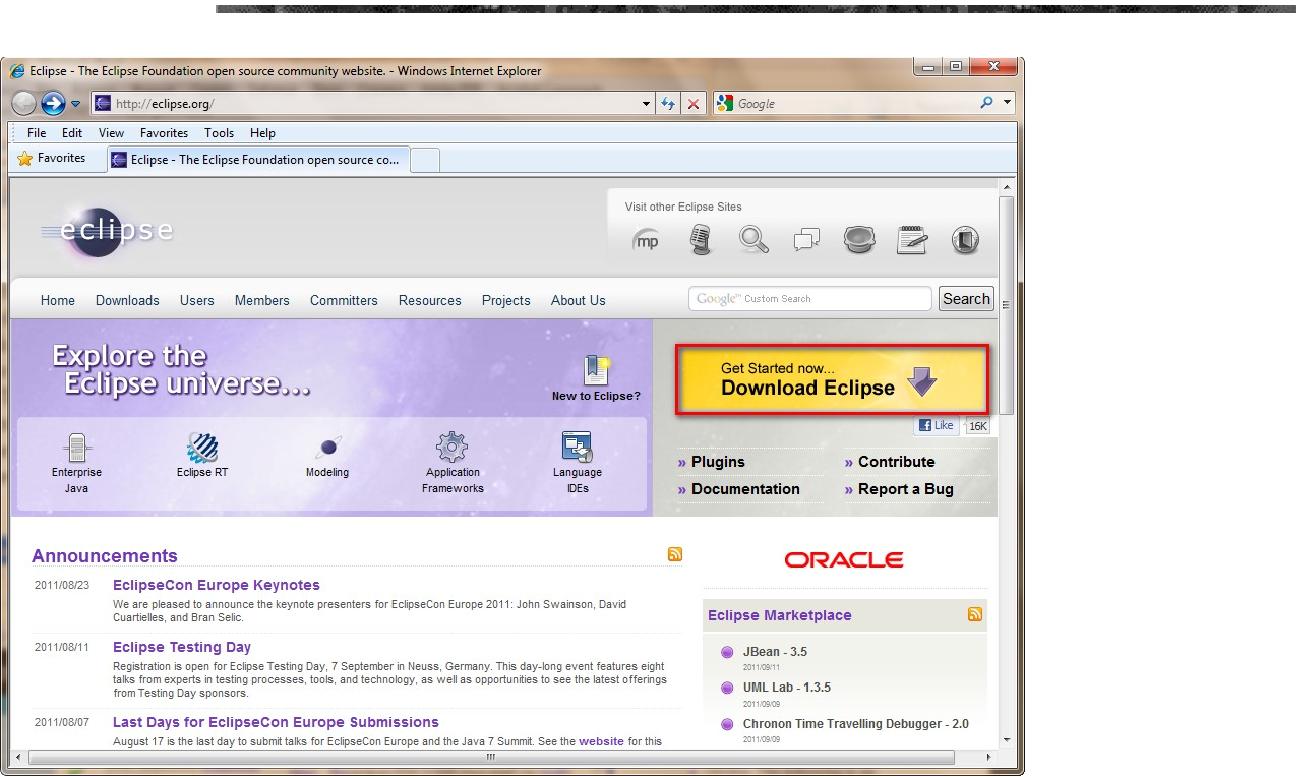Viewport: 1296px width, 777px height.
Task: Click the red stop loading icon
Action: [694, 103]
